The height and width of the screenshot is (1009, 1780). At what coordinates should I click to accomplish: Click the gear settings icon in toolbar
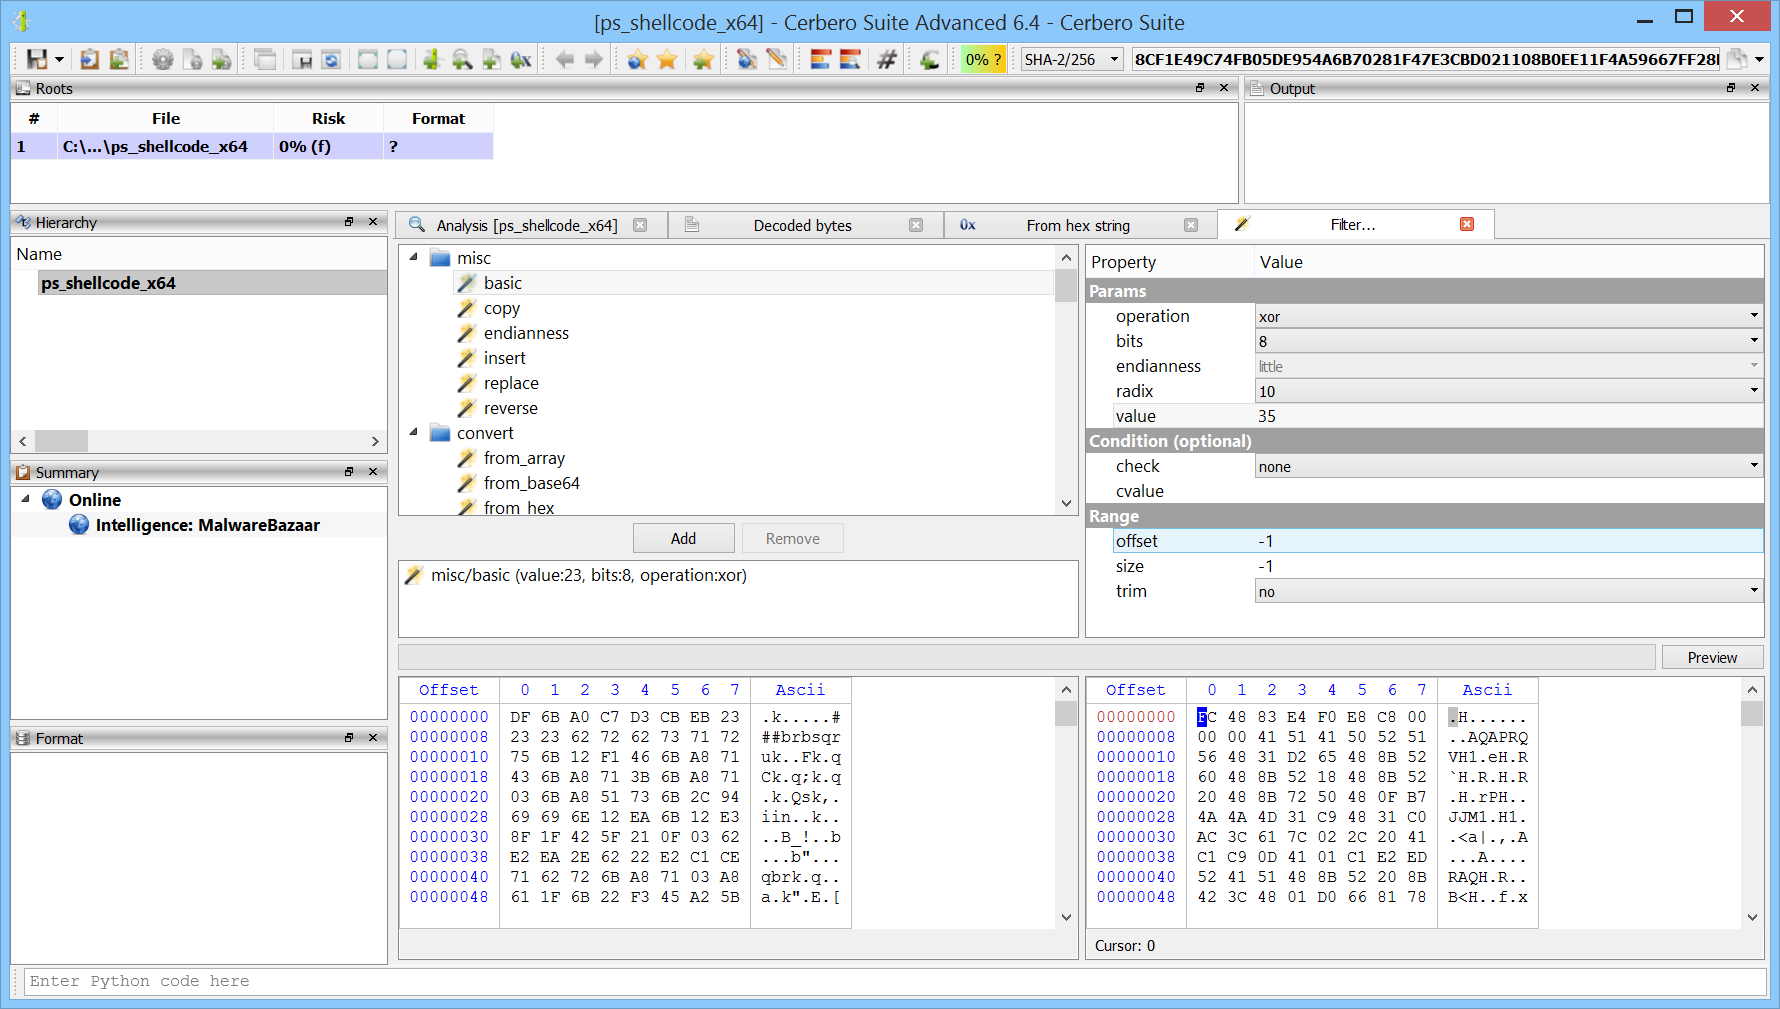pos(162,59)
